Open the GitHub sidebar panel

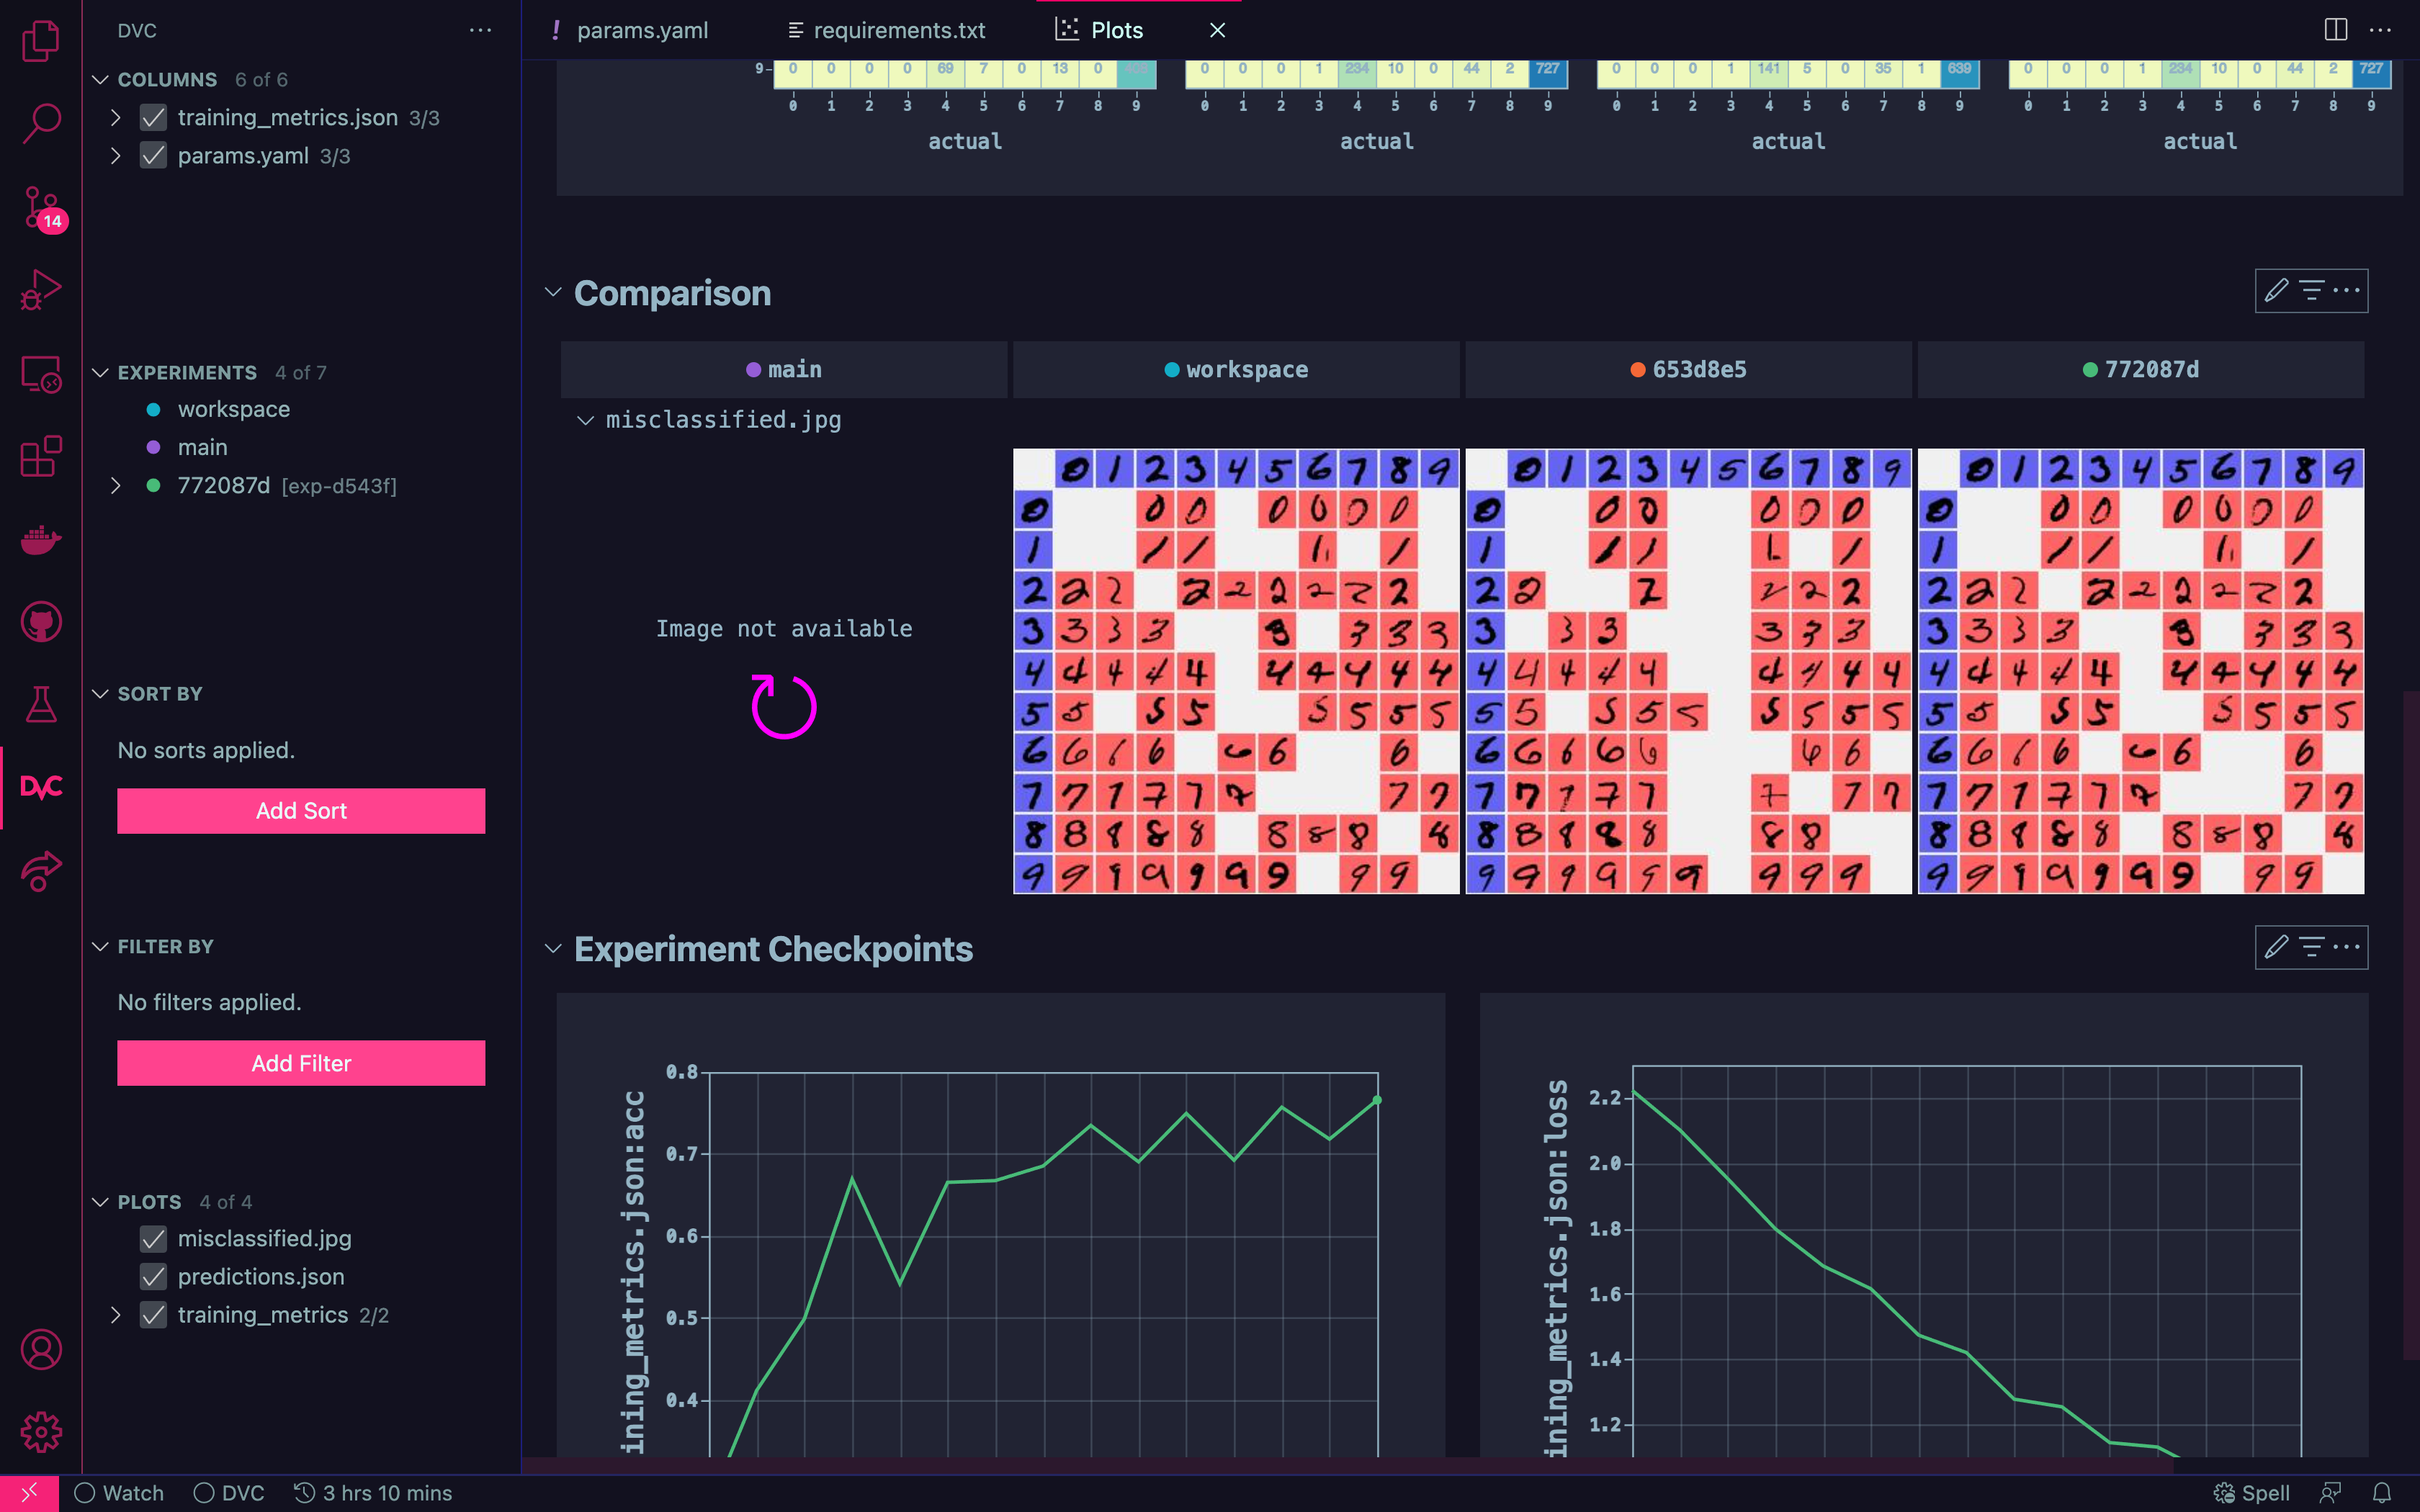pos(41,622)
